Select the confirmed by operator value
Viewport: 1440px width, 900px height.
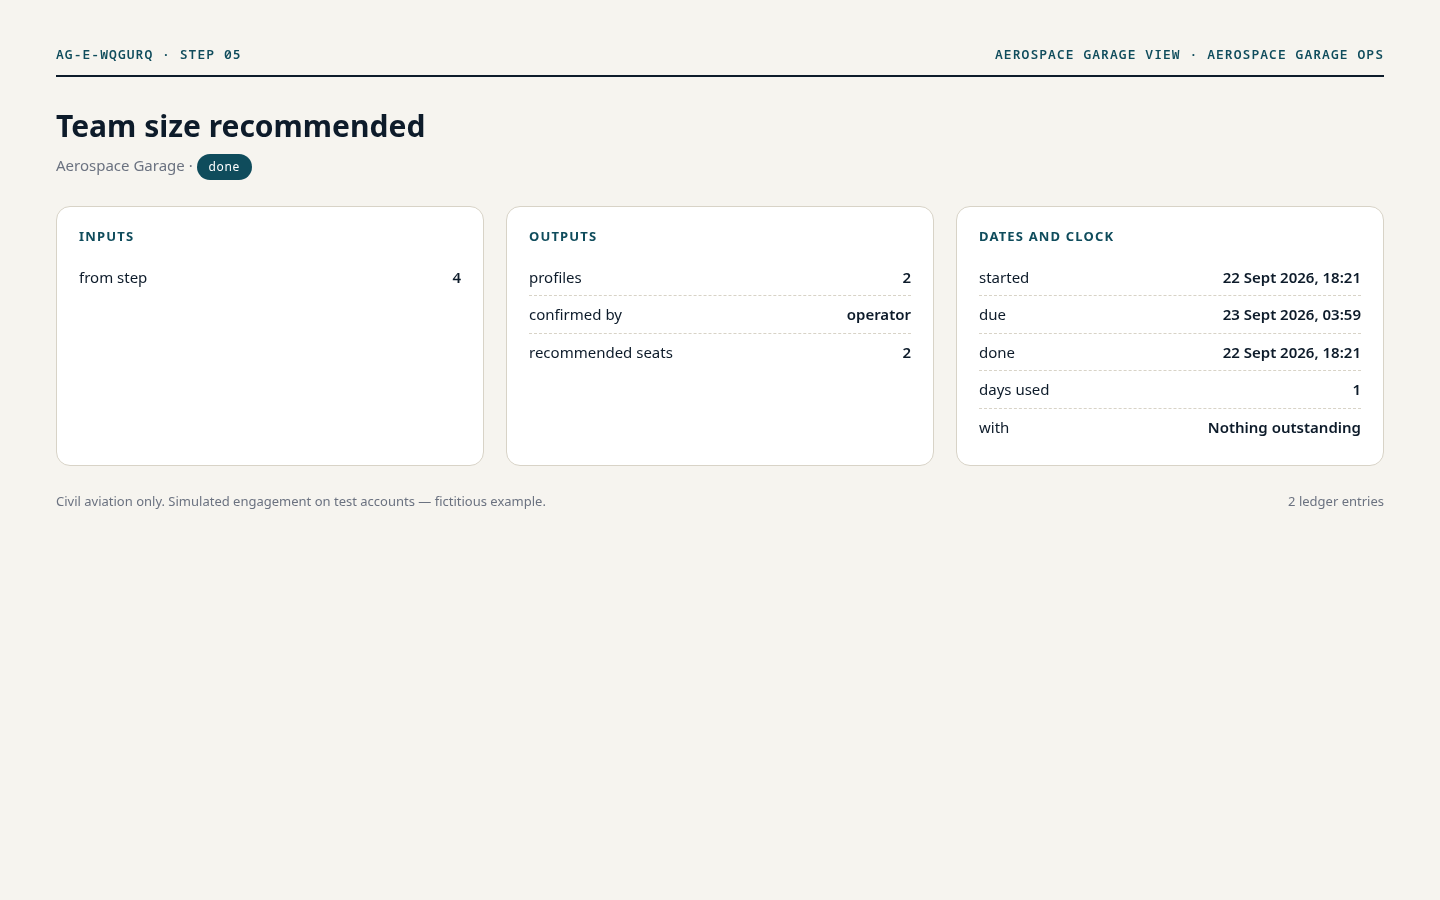click(x=878, y=315)
